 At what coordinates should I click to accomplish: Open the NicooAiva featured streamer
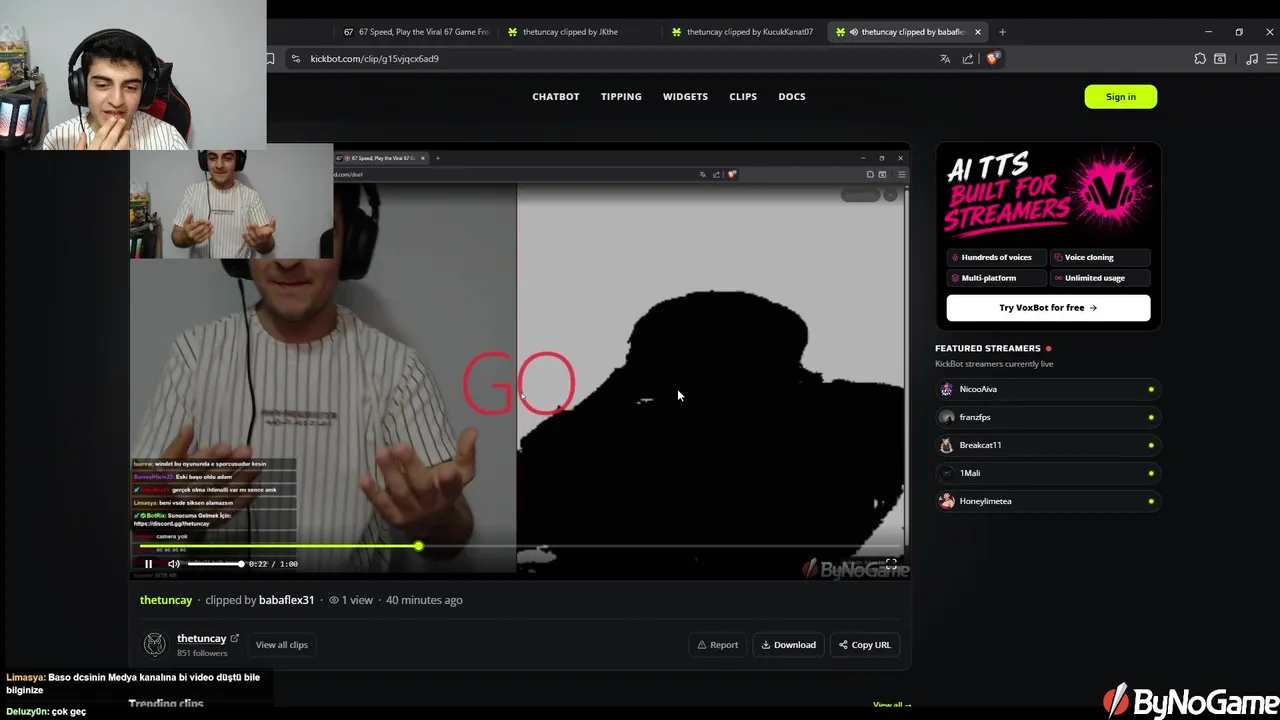[1048, 389]
